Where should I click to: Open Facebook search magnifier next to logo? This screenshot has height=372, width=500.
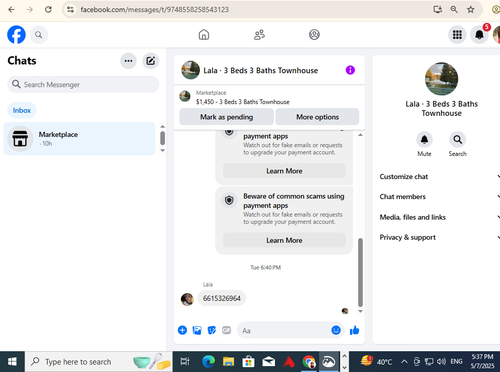(x=39, y=35)
